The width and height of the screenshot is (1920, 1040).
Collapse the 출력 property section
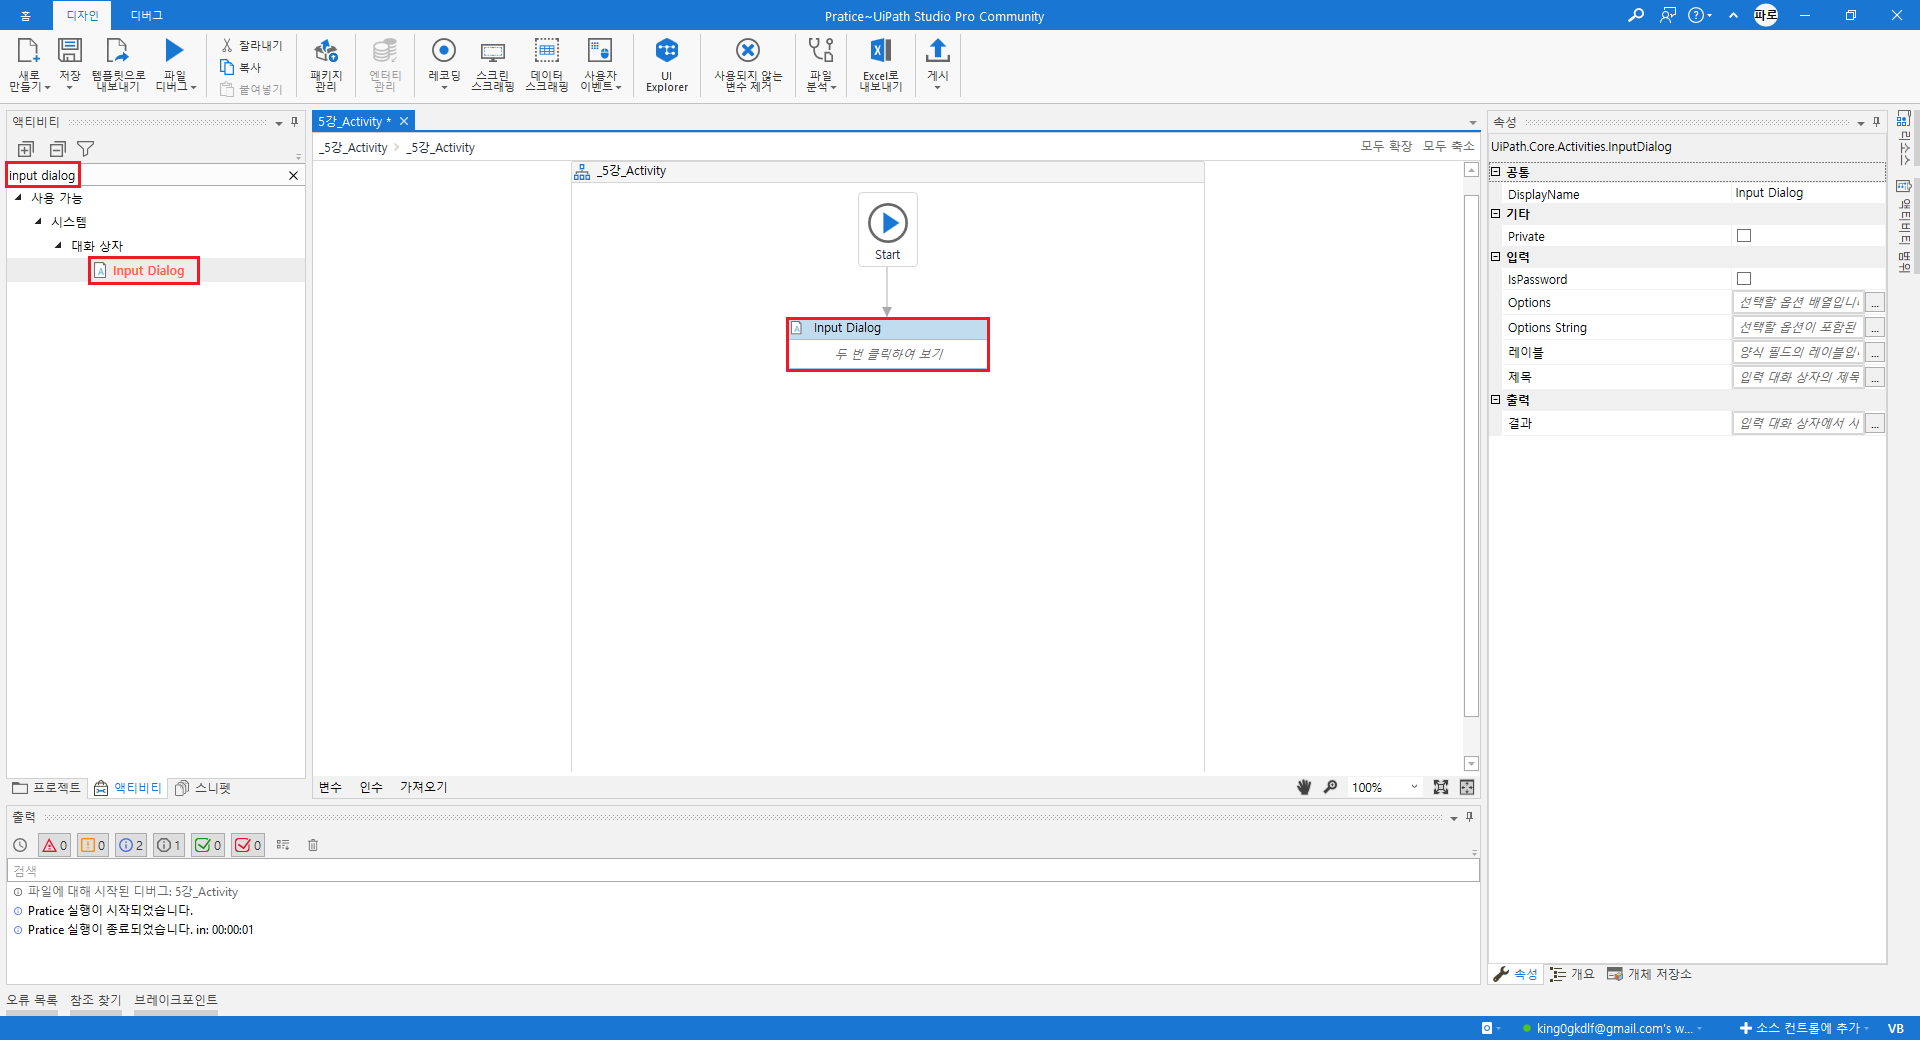(1496, 399)
